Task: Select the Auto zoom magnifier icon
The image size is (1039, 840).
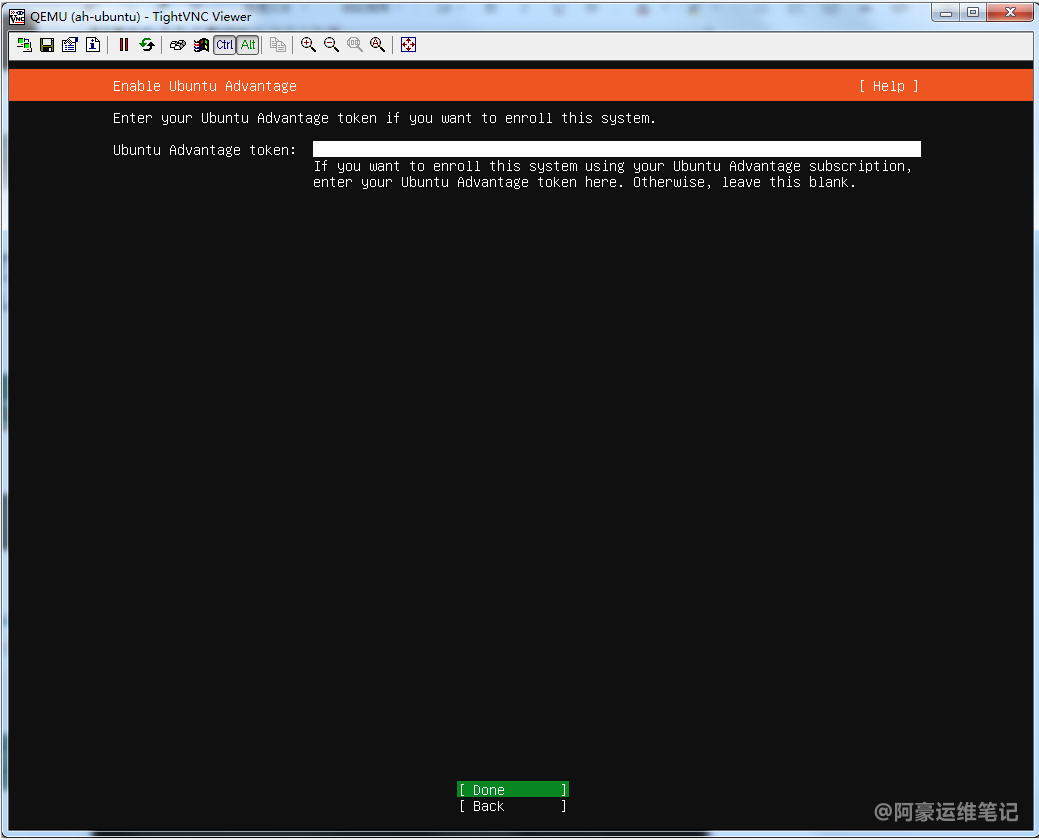Action: pos(377,45)
